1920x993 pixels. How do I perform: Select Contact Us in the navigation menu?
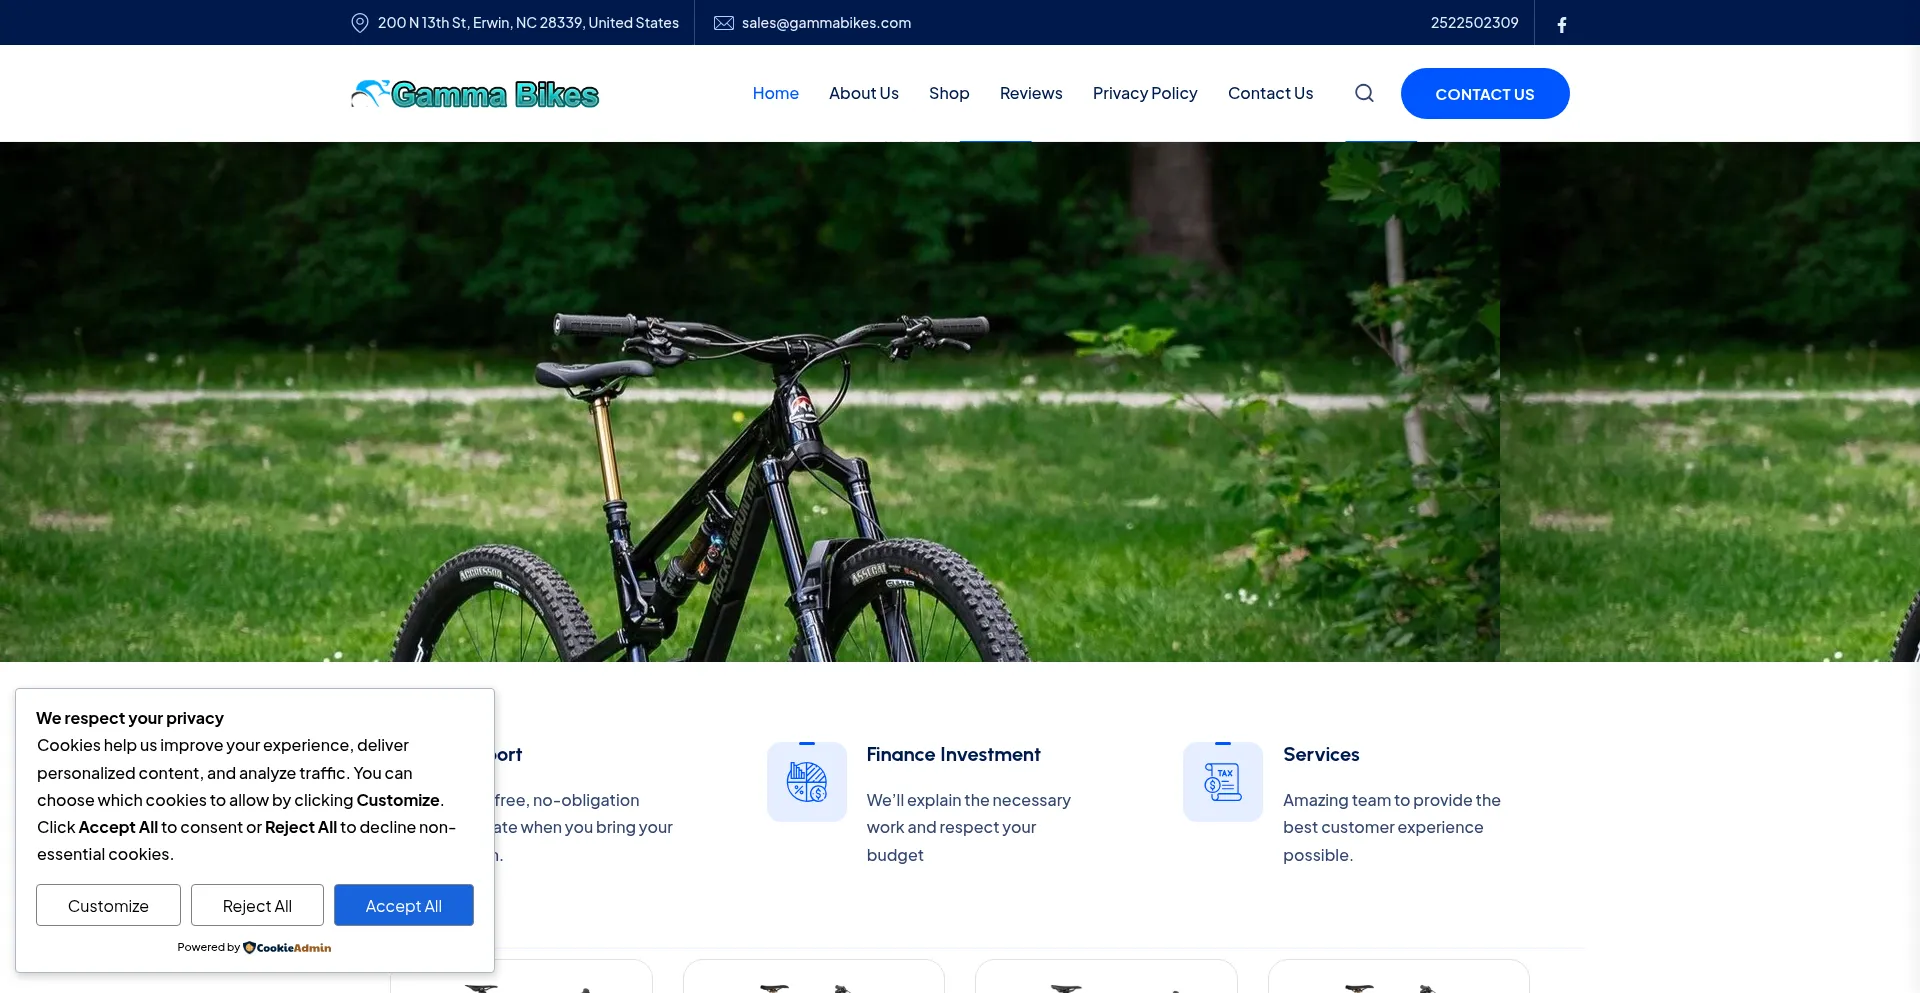coord(1270,93)
